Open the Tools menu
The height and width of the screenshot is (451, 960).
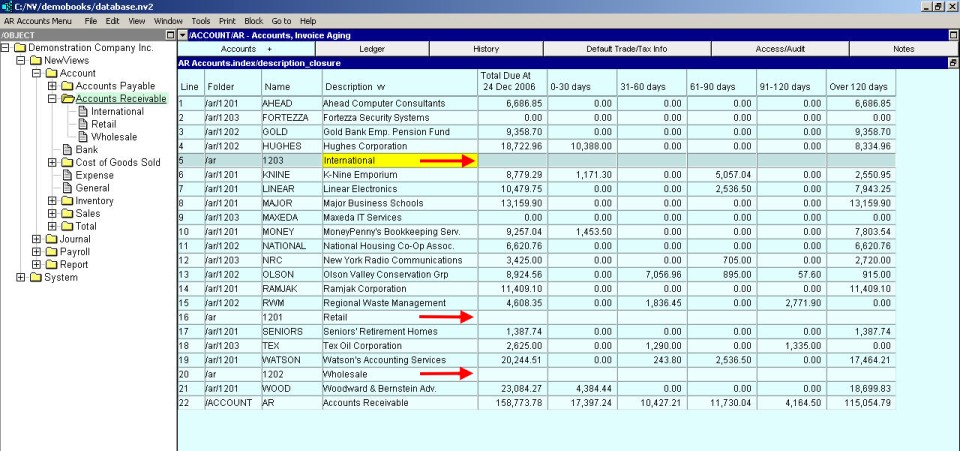click(x=201, y=20)
